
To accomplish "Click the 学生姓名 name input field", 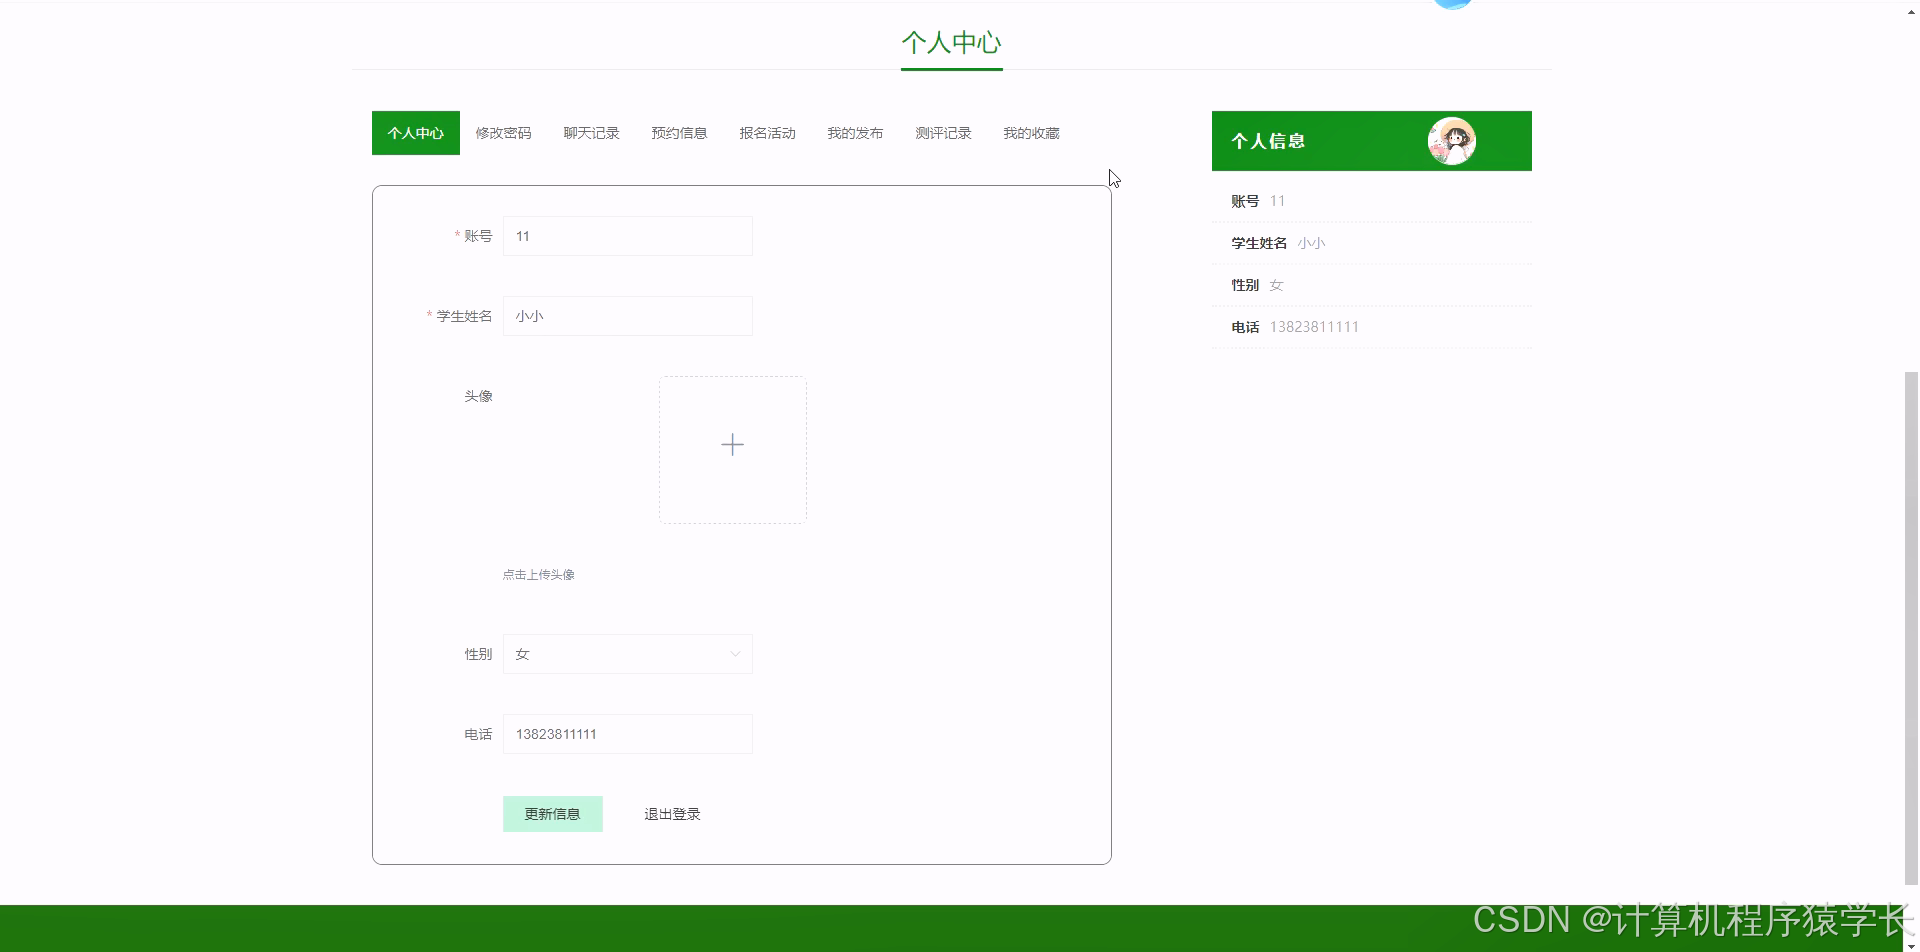I will tap(627, 315).
